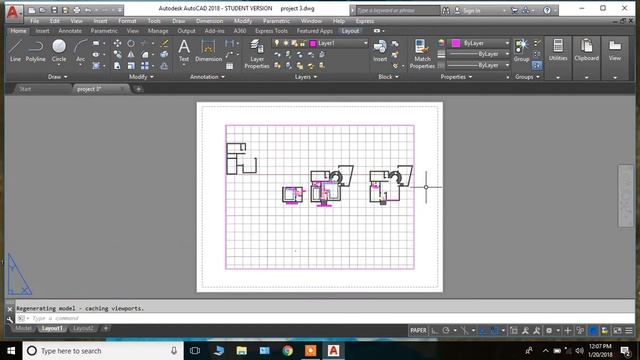The height and width of the screenshot is (360, 640).
Task: Expand the Layers panel dropdown
Action: pyautogui.click(x=306, y=77)
